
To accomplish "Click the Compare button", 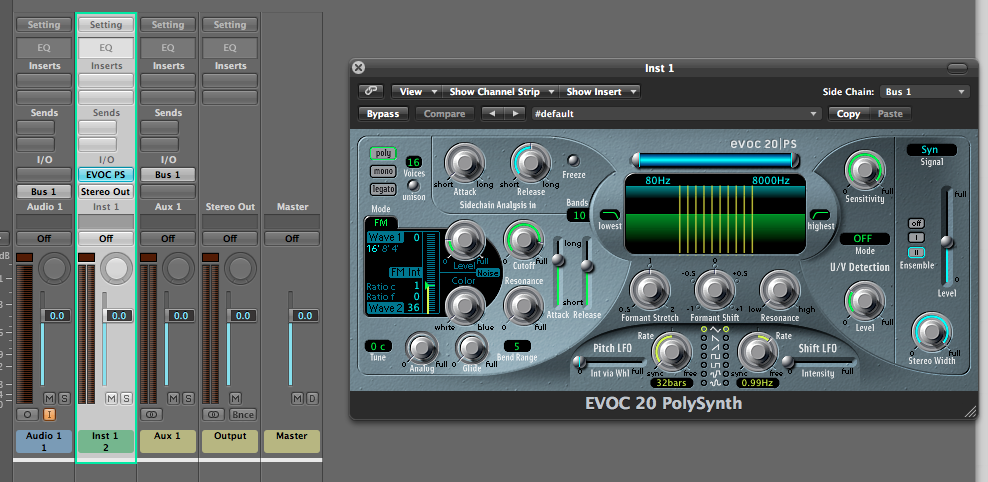I will click(444, 113).
